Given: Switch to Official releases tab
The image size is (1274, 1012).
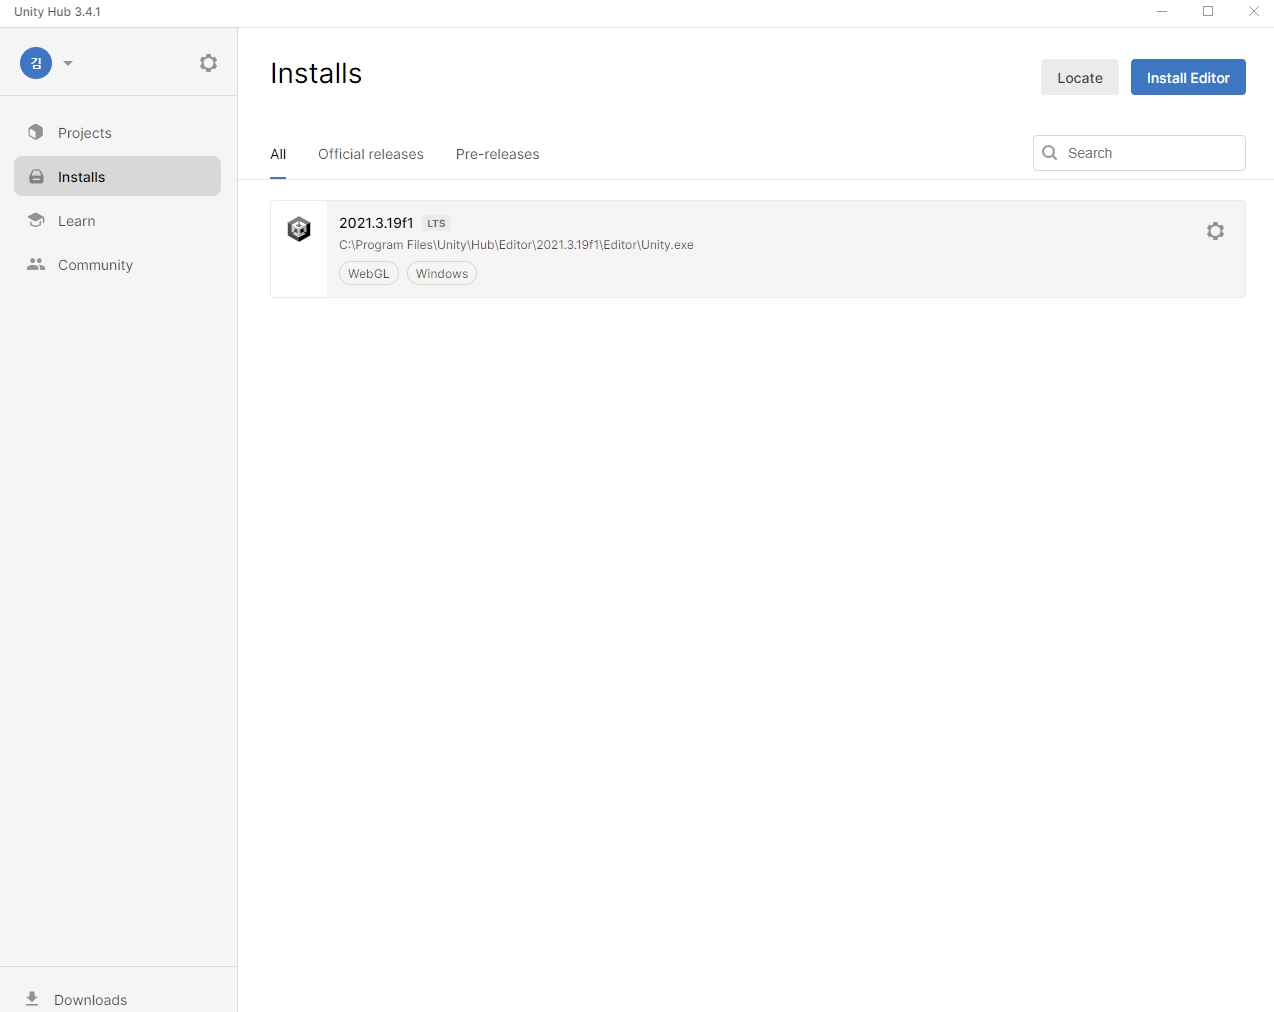Looking at the screenshot, I should point(371,154).
